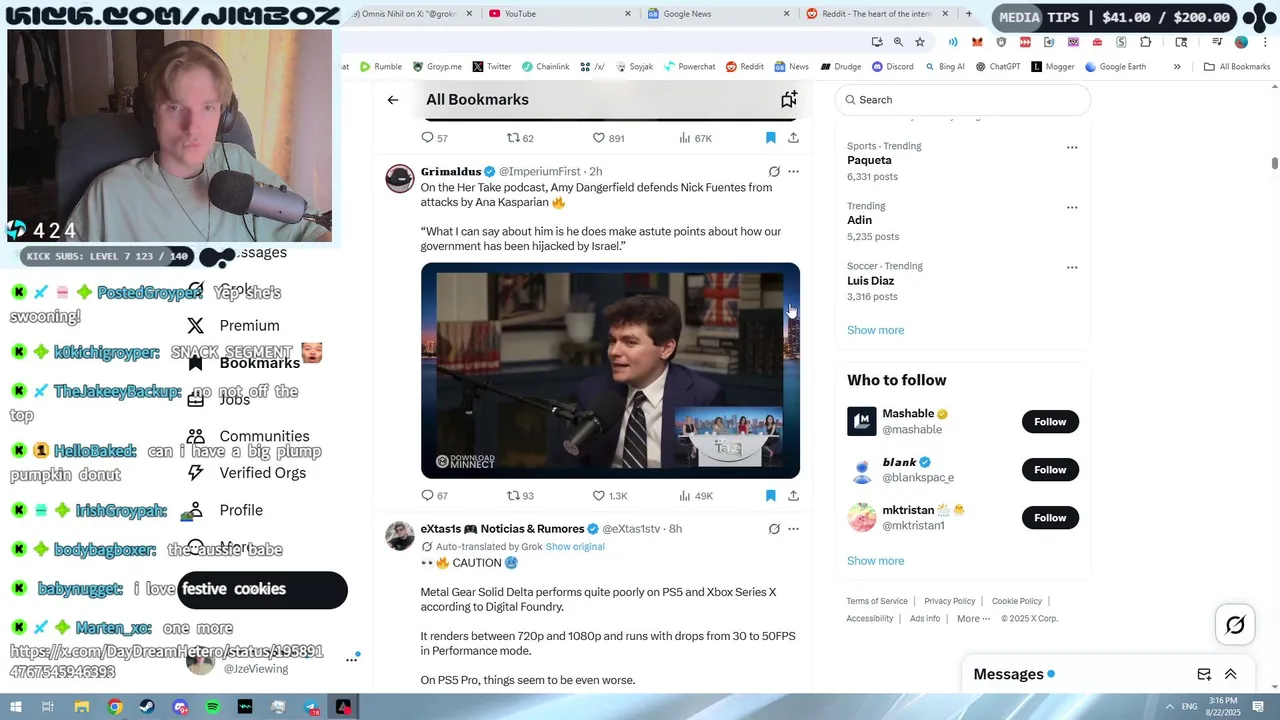The height and width of the screenshot is (720, 1280).
Task: Play the Nick Fuentes video thumbnail
Action: coord(610,370)
